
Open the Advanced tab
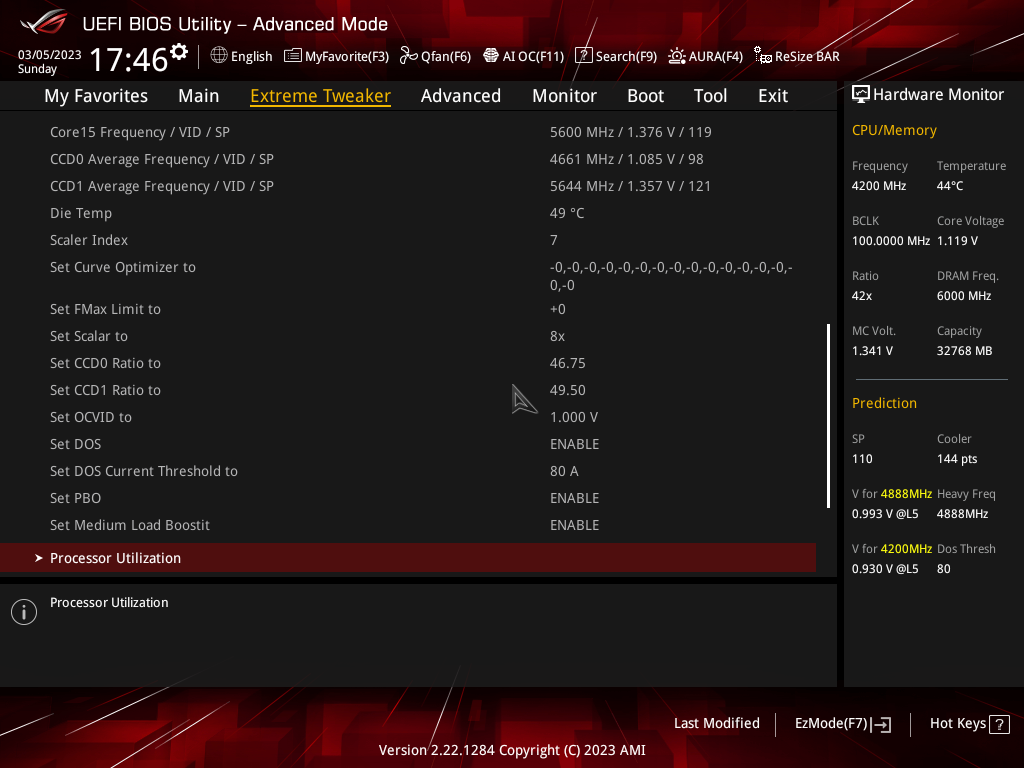pyautogui.click(x=460, y=95)
